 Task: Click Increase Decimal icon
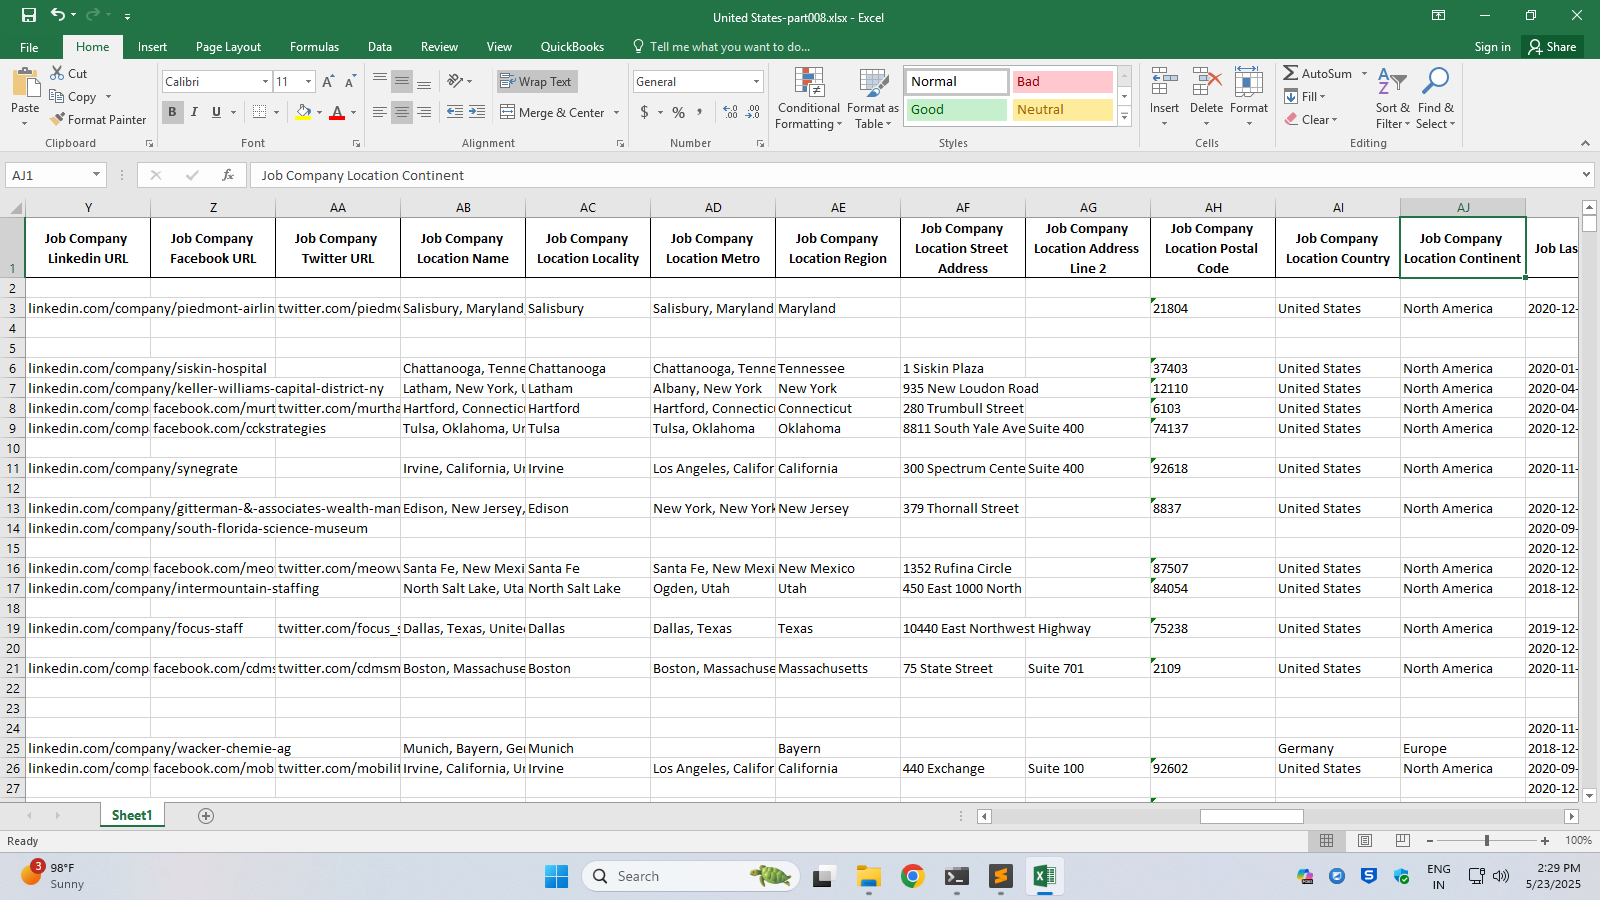click(730, 112)
